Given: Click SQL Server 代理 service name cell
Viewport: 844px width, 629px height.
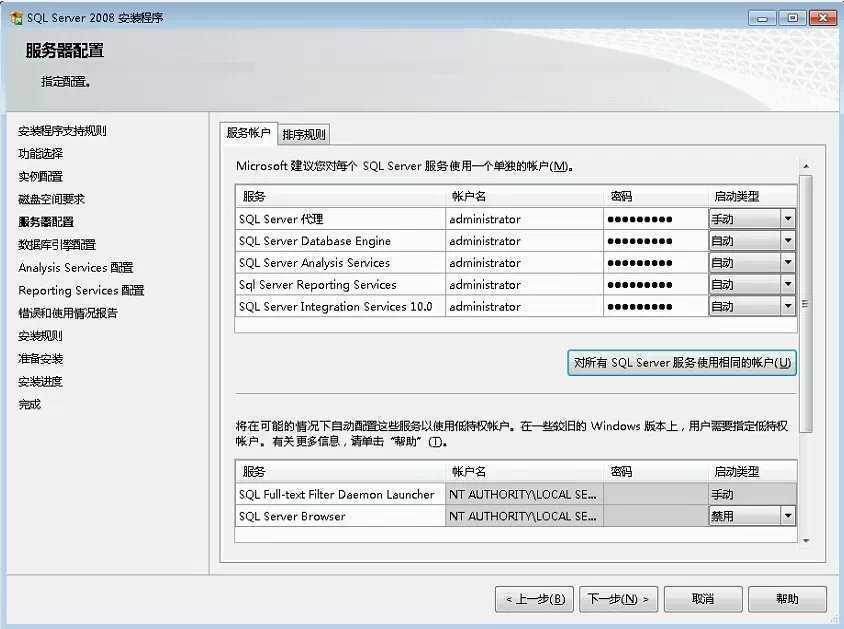Looking at the screenshot, I should click(340, 219).
